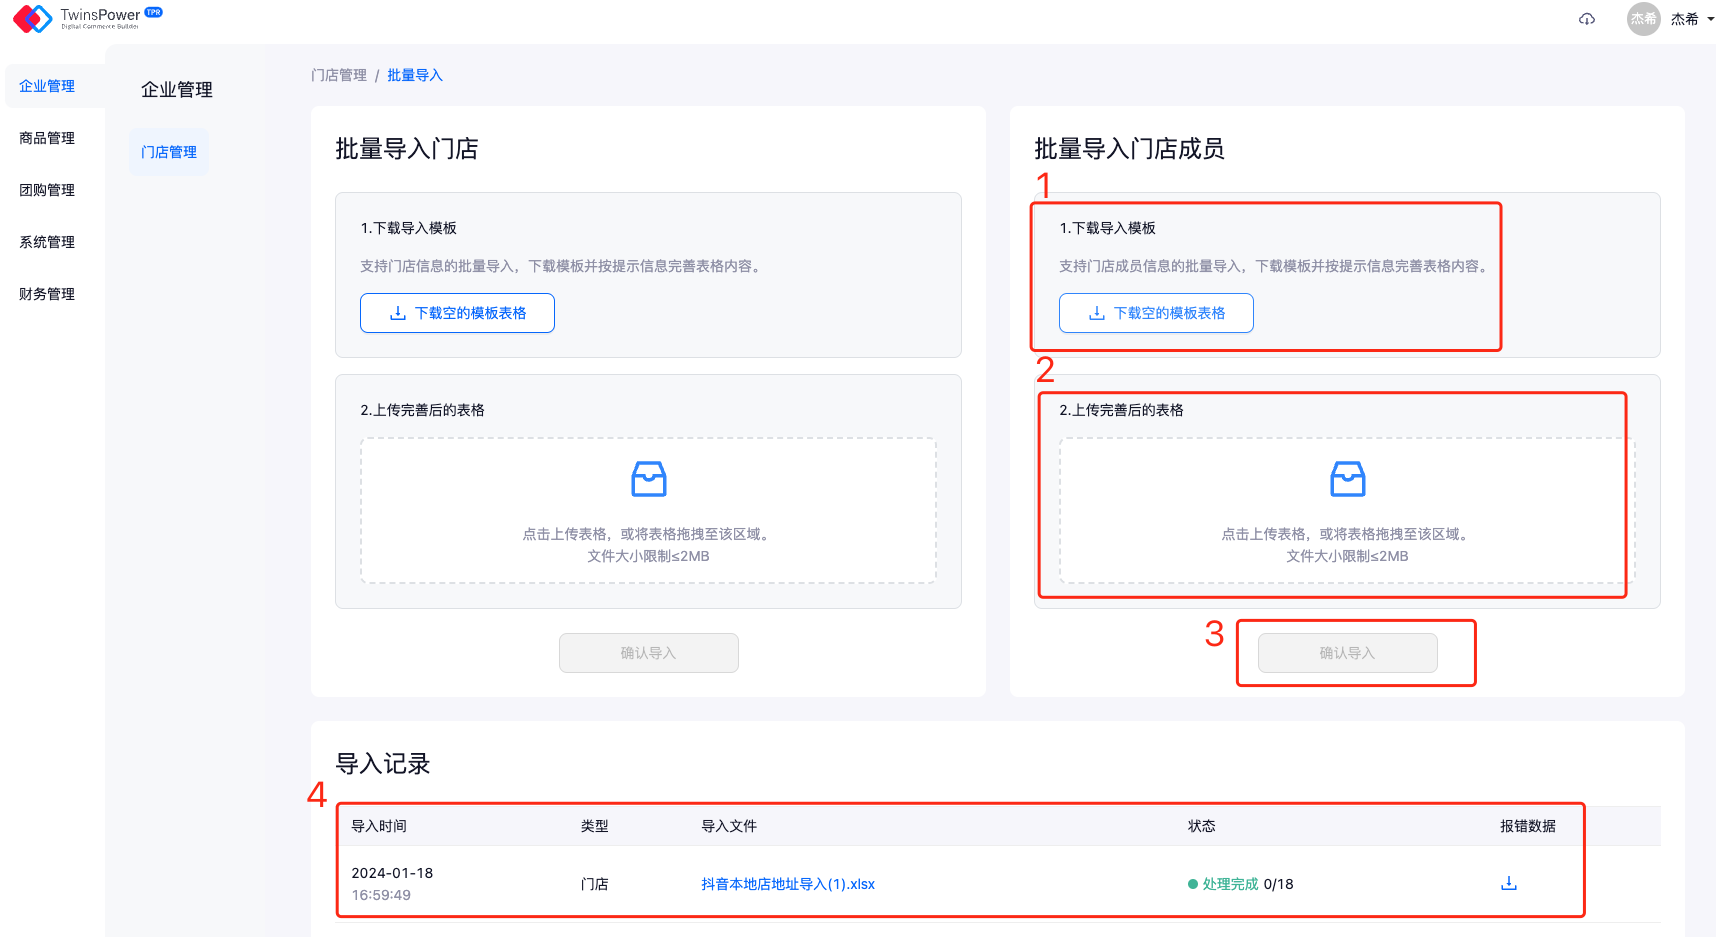Click the cloud download icon in header
1716x937 pixels.
(x=1587, y=19)
